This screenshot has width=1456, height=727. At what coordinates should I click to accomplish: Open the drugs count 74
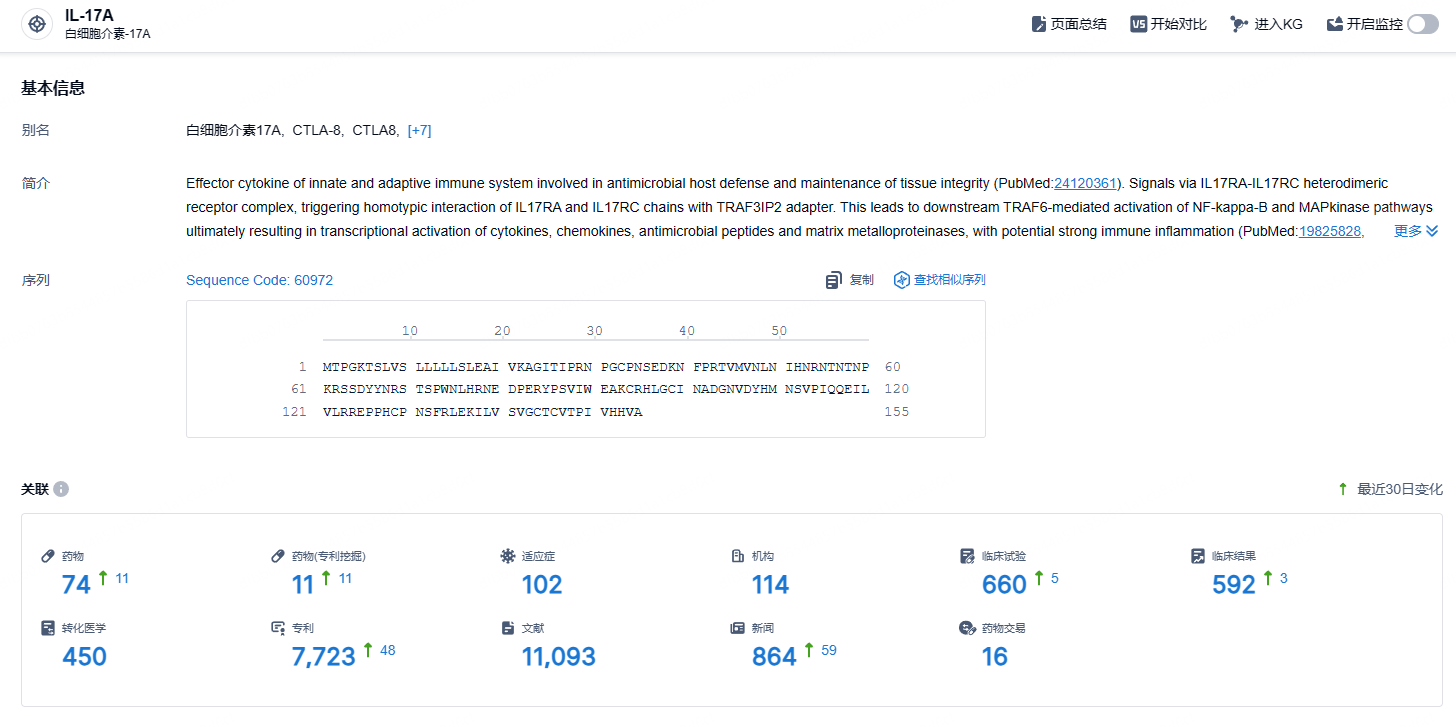[x=76, y=584]
